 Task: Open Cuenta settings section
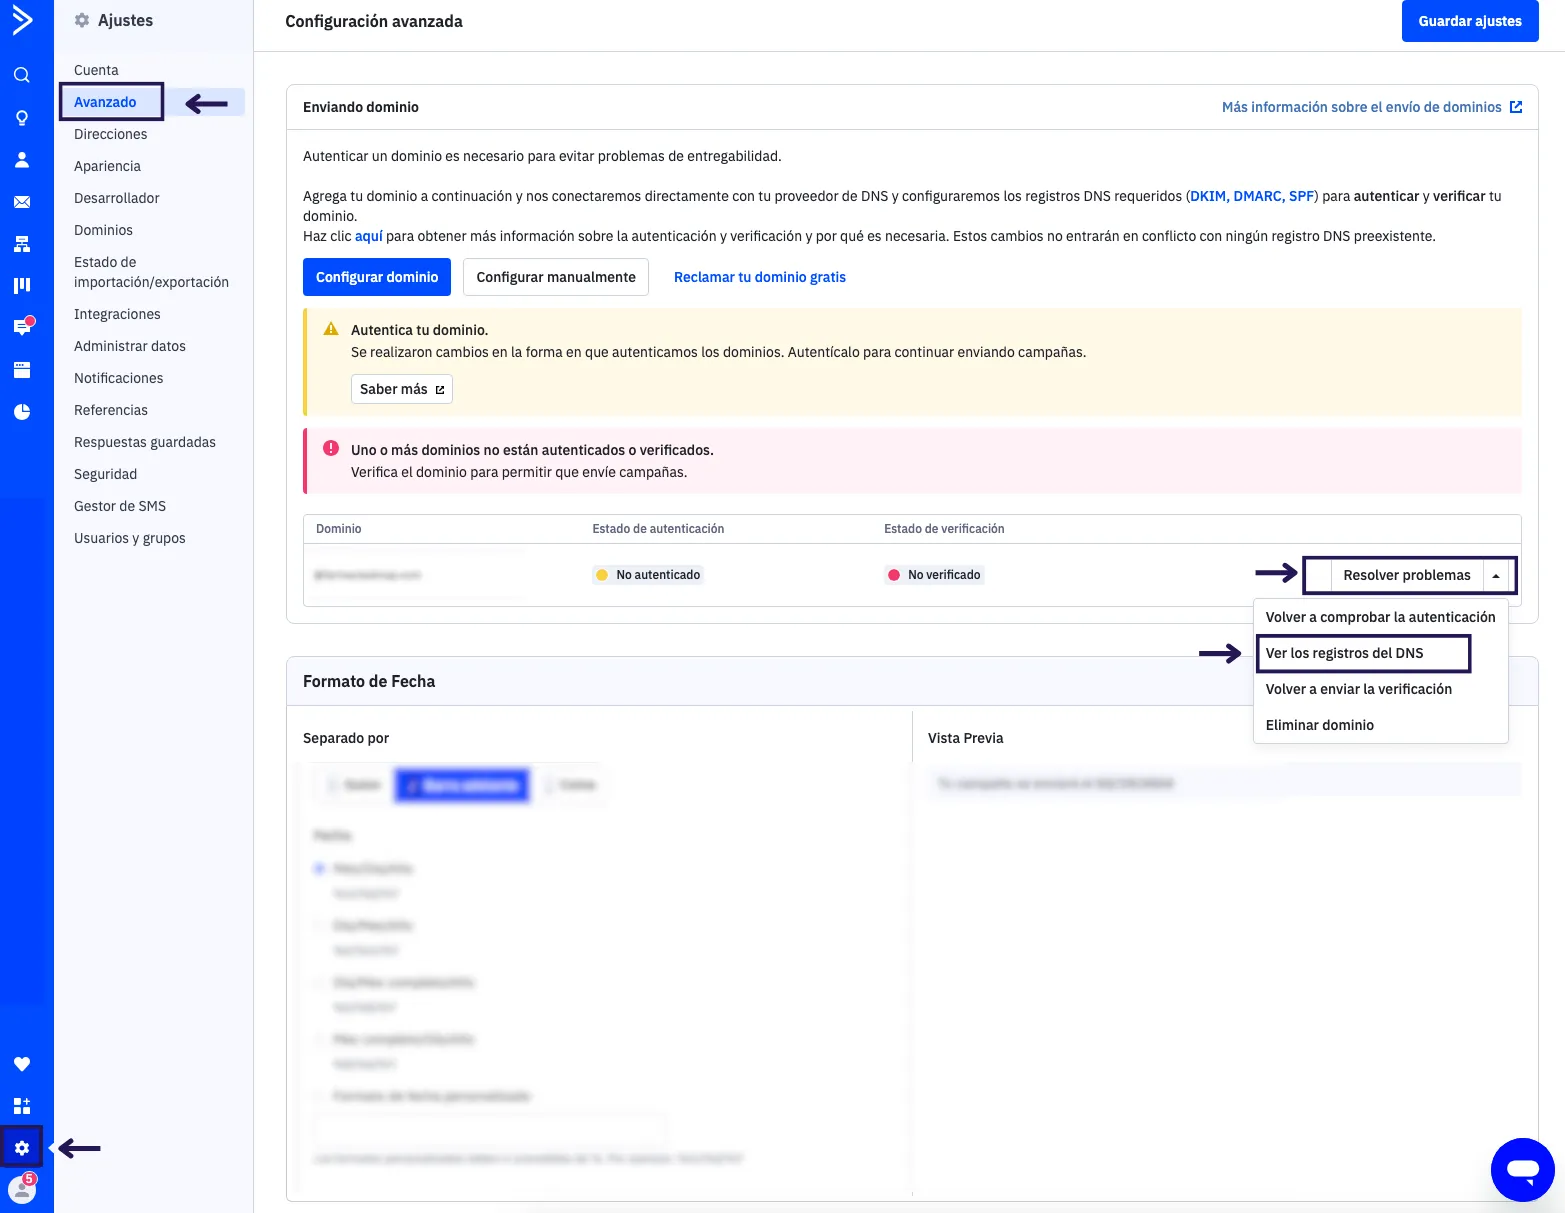[96, 70]
